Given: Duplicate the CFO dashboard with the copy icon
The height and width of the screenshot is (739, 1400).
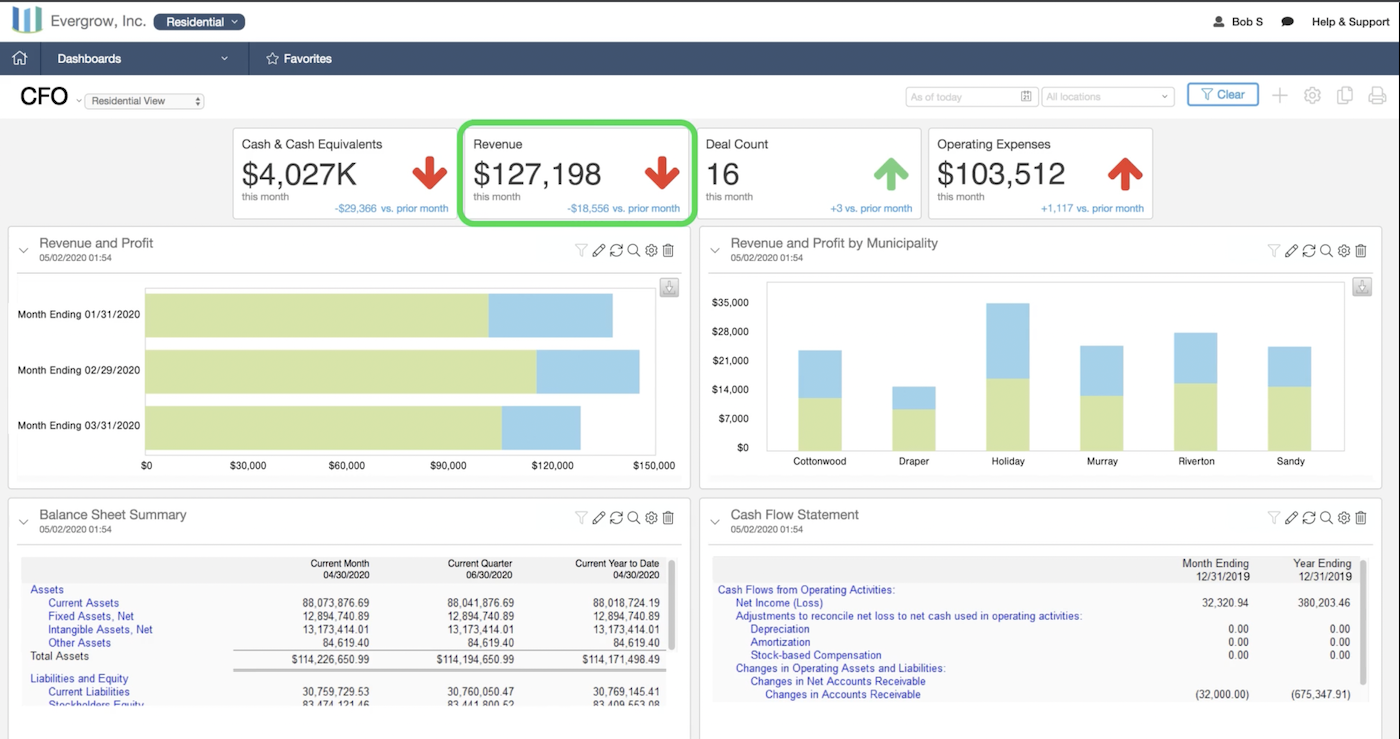Looking at the screenshot, I should (x=1345, y=95).
